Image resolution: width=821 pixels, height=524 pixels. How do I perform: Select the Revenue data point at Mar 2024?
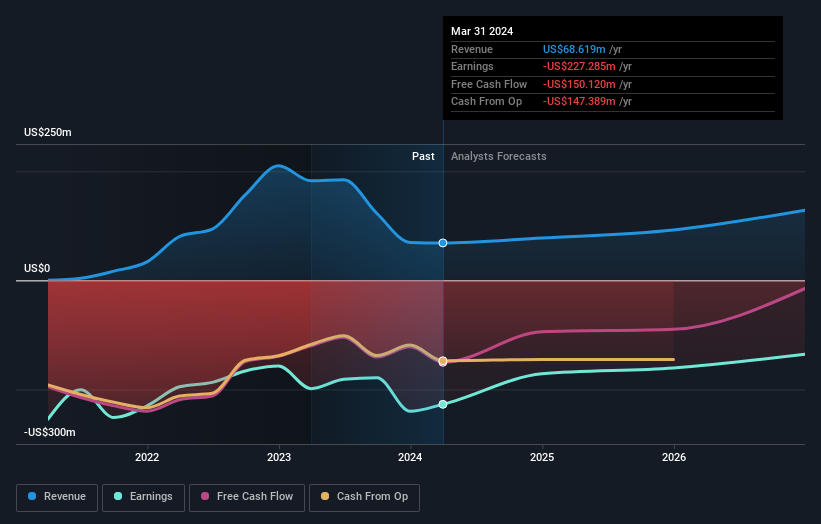point(443,243)
